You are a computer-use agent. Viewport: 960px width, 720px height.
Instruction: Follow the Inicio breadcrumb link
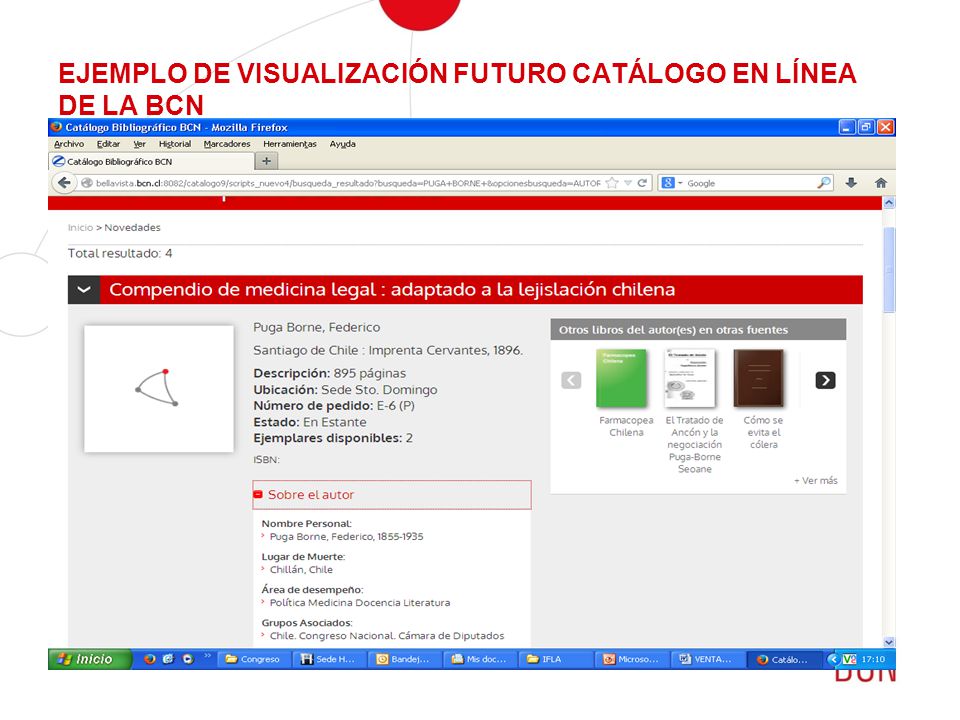coord(80,227)
